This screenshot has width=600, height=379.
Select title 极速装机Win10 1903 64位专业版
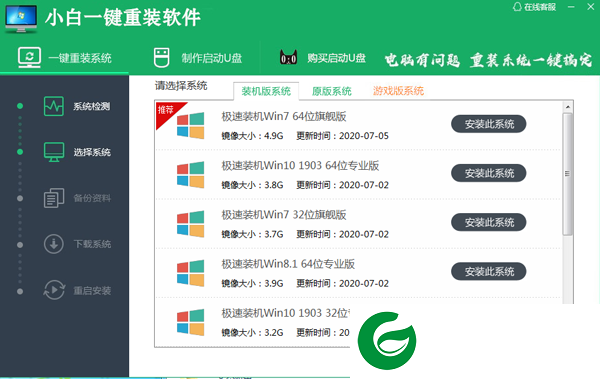pyautogui.click(x=300, y=165)
